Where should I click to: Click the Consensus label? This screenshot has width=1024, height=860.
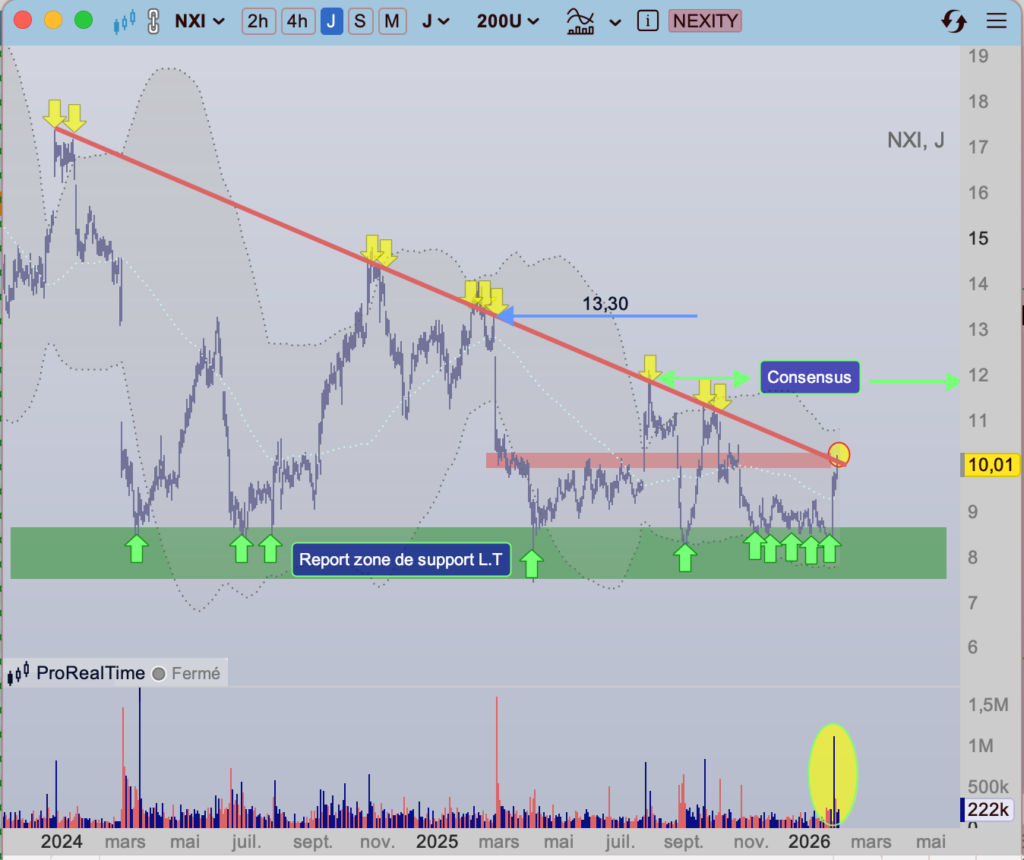point(809,377)
